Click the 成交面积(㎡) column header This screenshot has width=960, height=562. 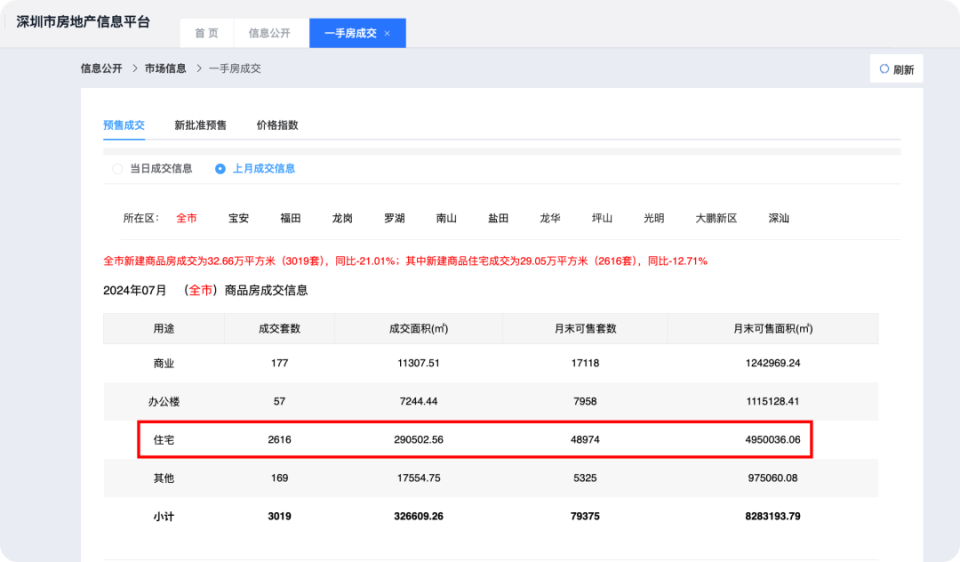click(x=419, y=329)
